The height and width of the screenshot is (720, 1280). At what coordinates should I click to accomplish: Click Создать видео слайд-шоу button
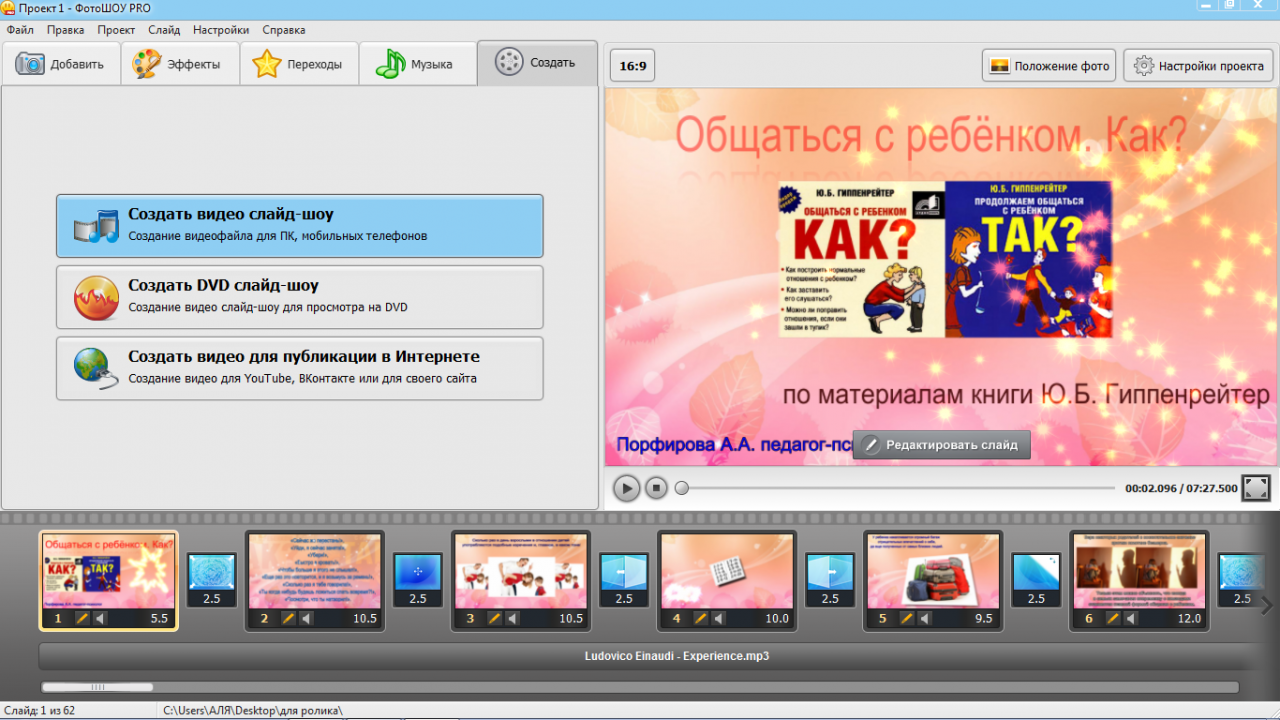tap(300, 226)
